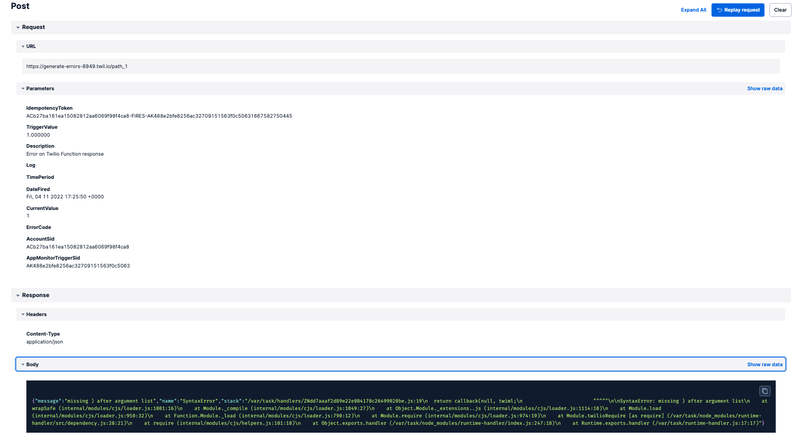Click the IdempotencyToken label
Screen dimensions: 800x448
(x=49, y=108)
